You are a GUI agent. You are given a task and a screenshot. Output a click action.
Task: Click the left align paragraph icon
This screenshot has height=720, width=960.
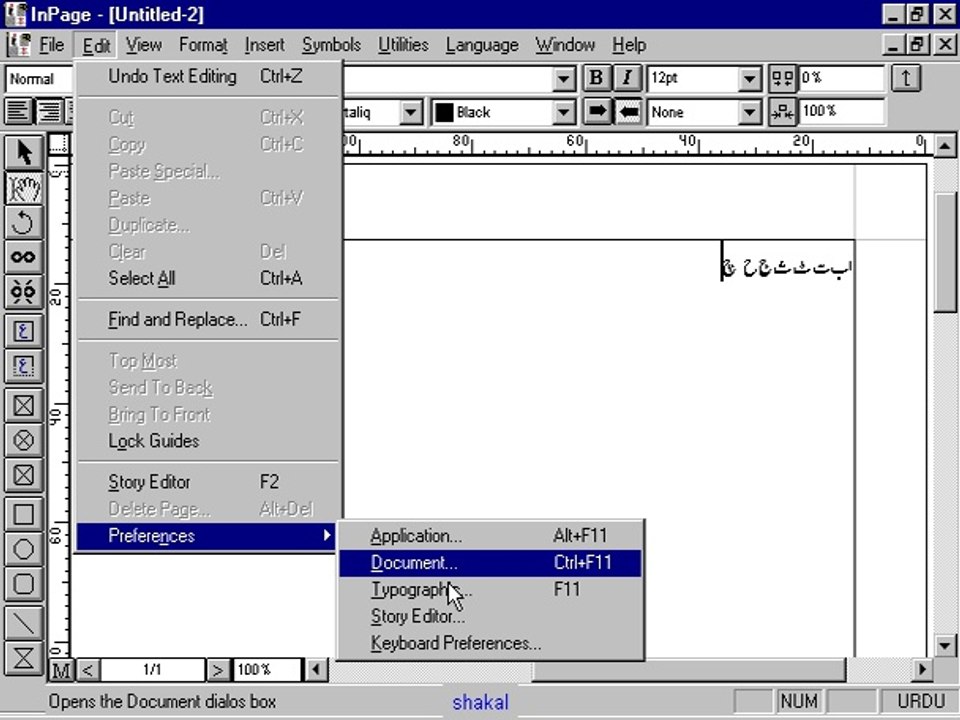pyautogui.click(x=18, y=111)
